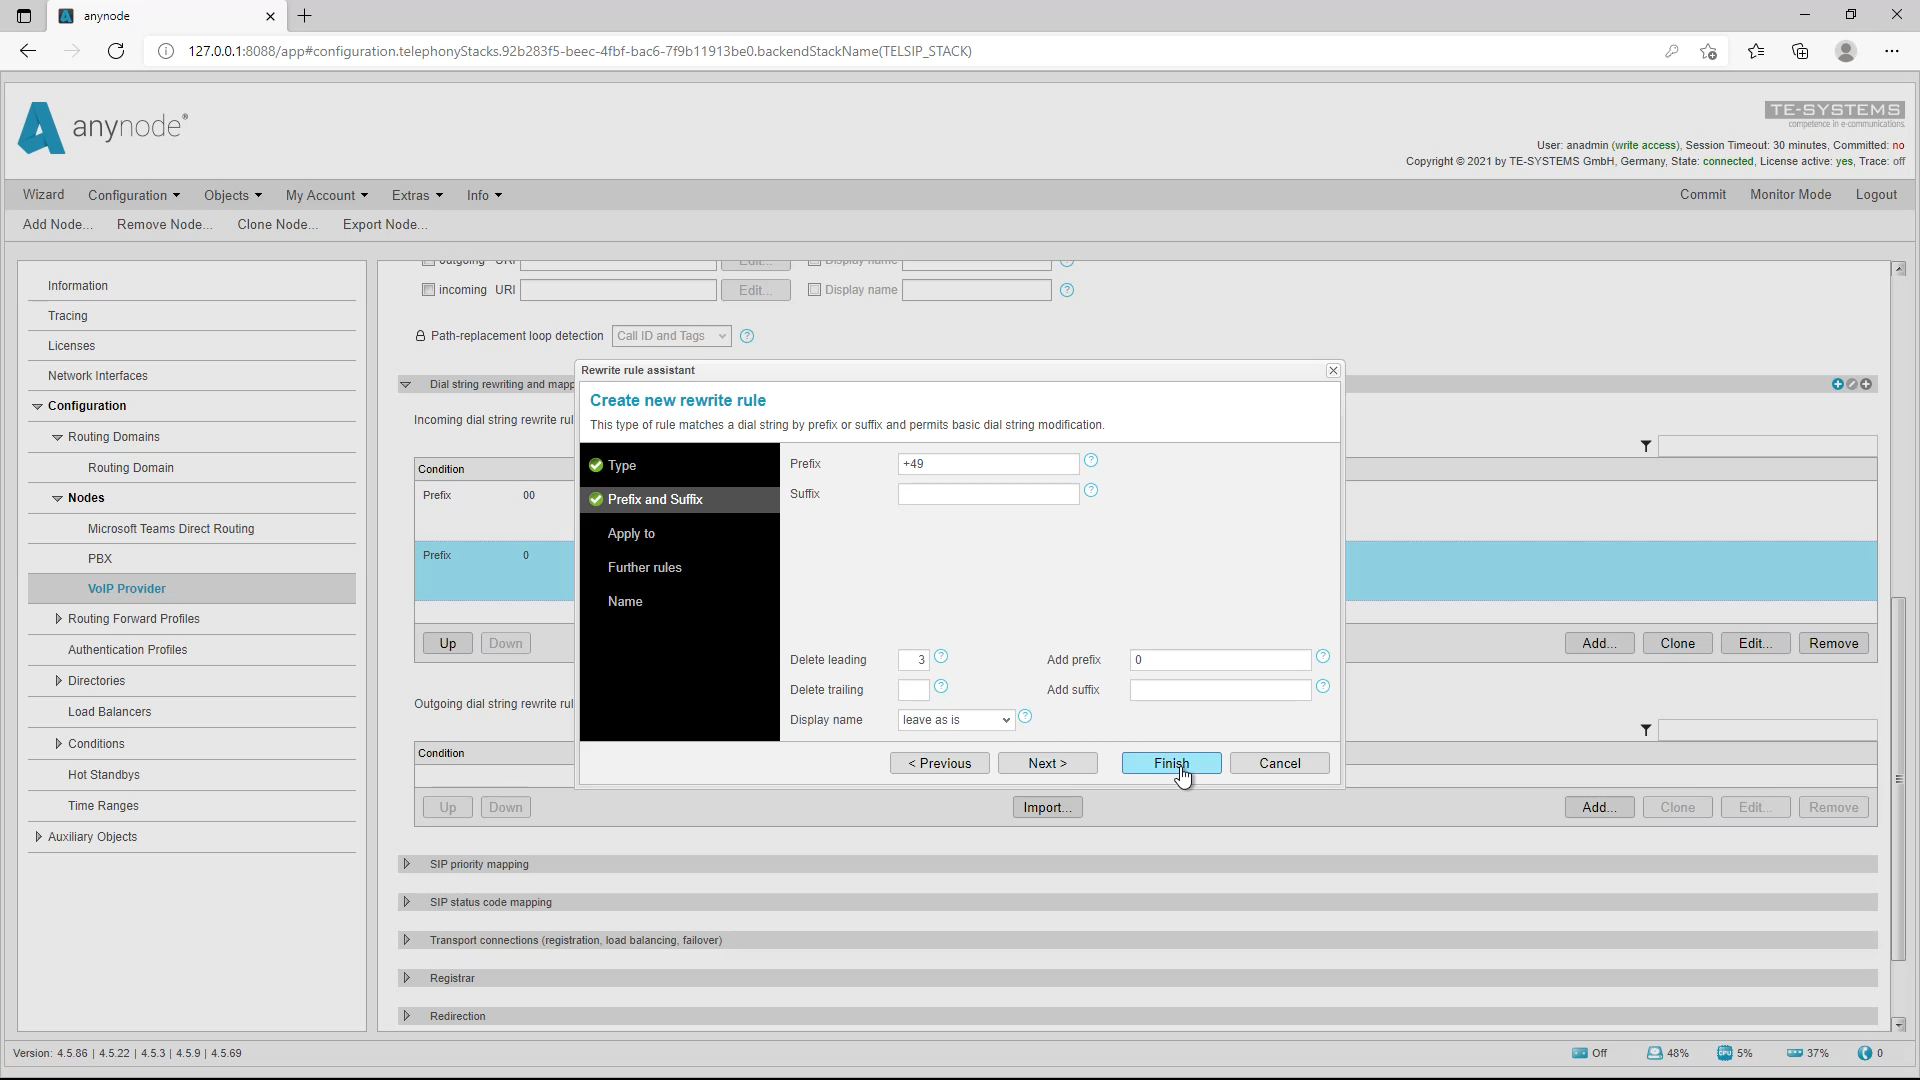Open the Objects menu

click(x=233, y=195)
